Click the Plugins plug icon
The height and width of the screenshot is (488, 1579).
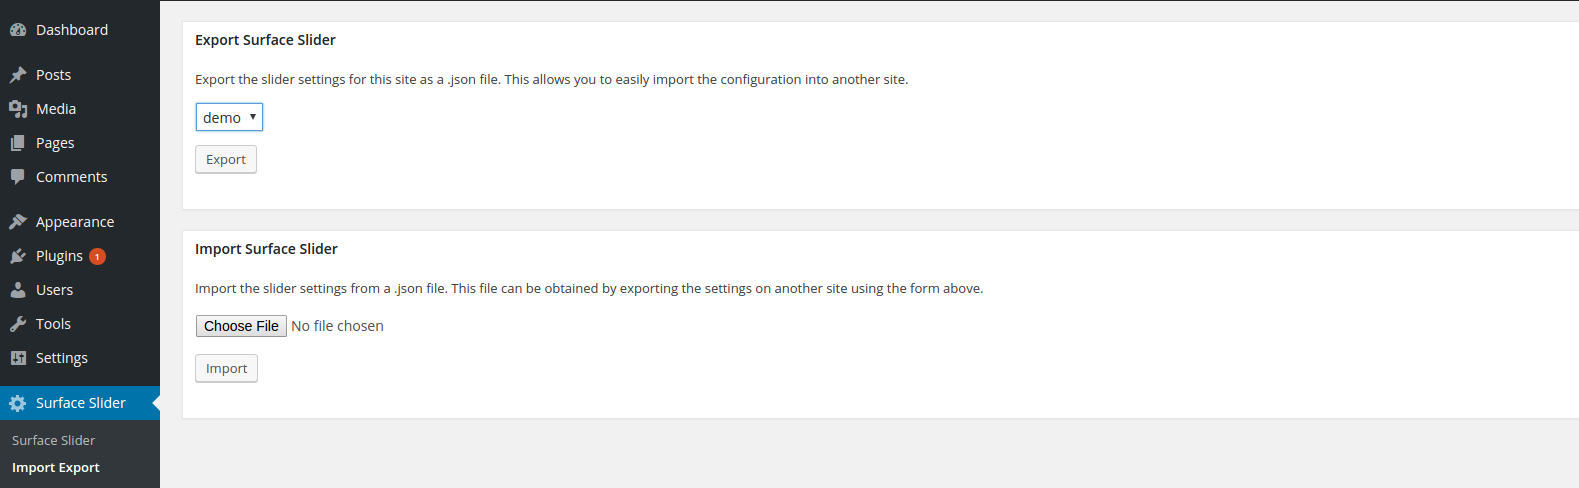[x=18, y=256]
